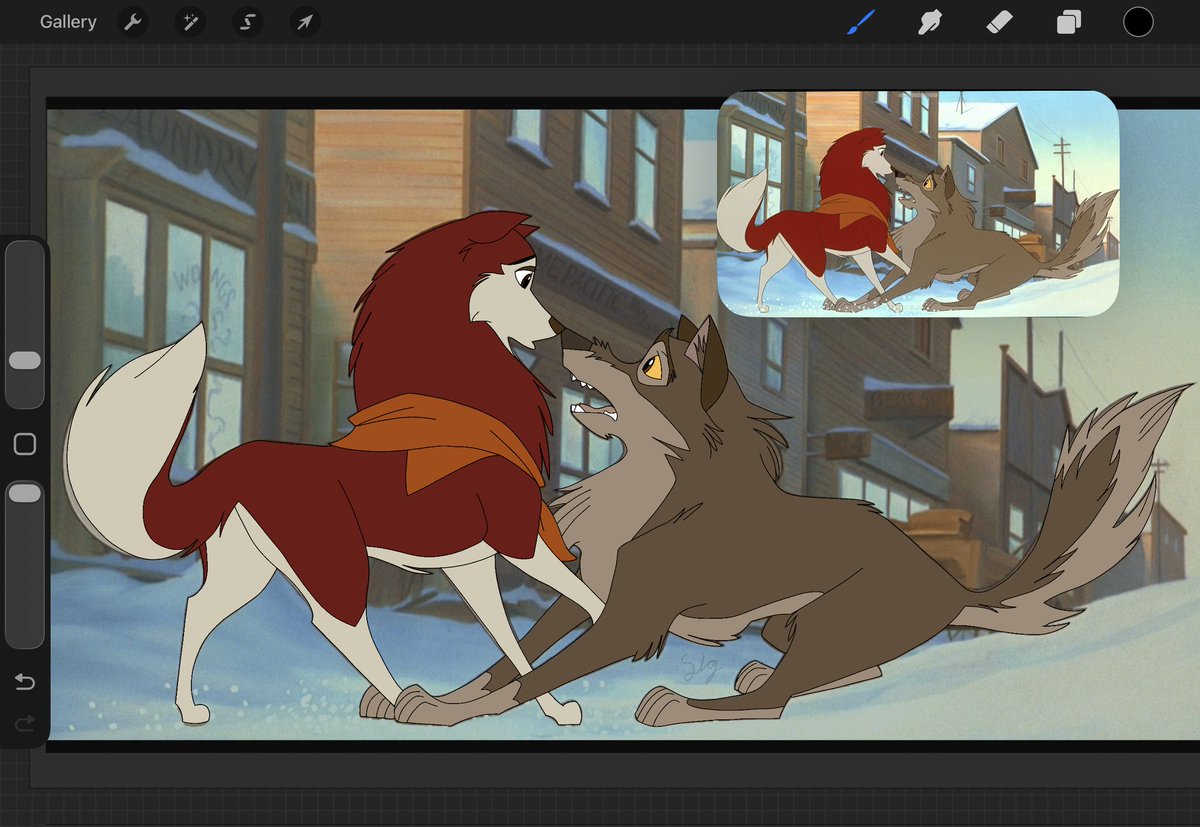
Task: Select the Smudge finger tool
Action: point(930,22)
